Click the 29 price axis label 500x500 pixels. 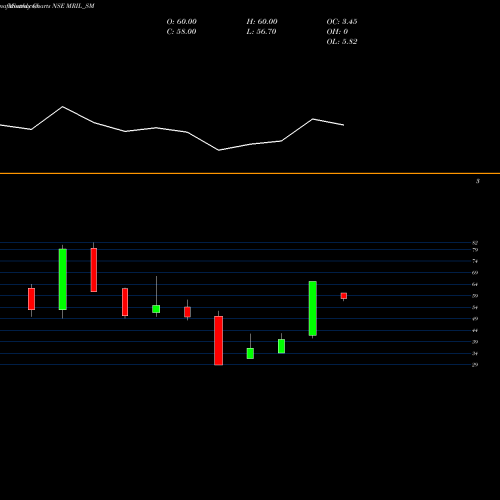(475, 365)
